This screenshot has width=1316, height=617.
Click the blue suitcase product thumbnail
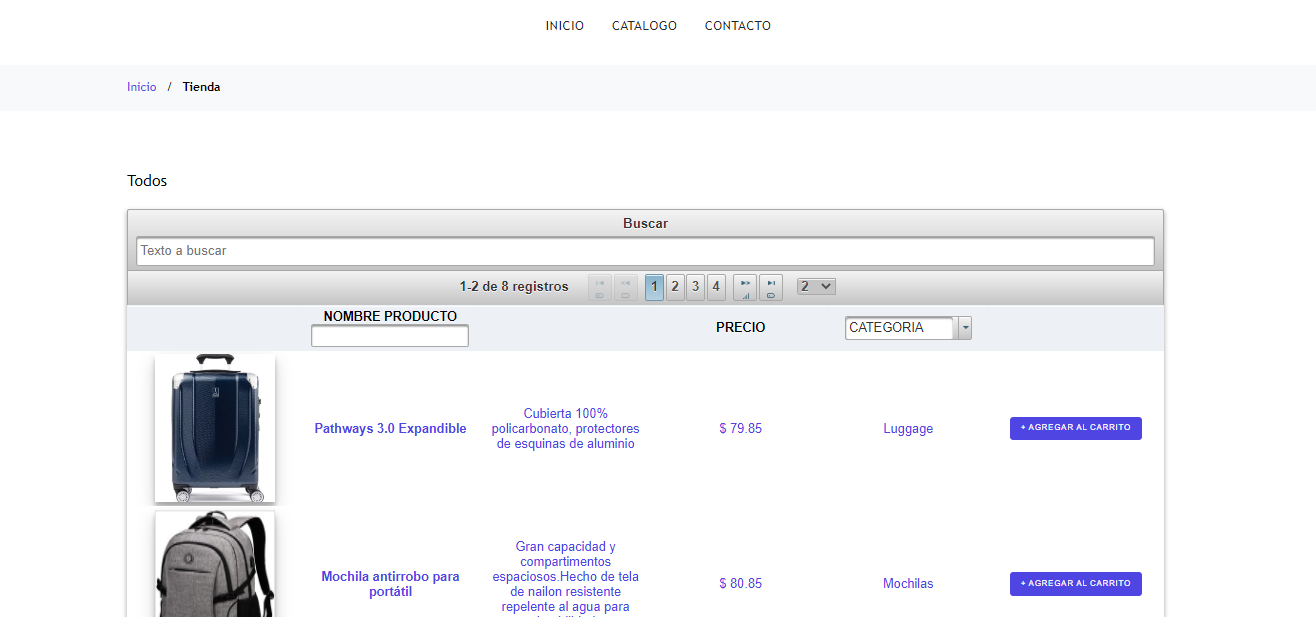(215, 428)
